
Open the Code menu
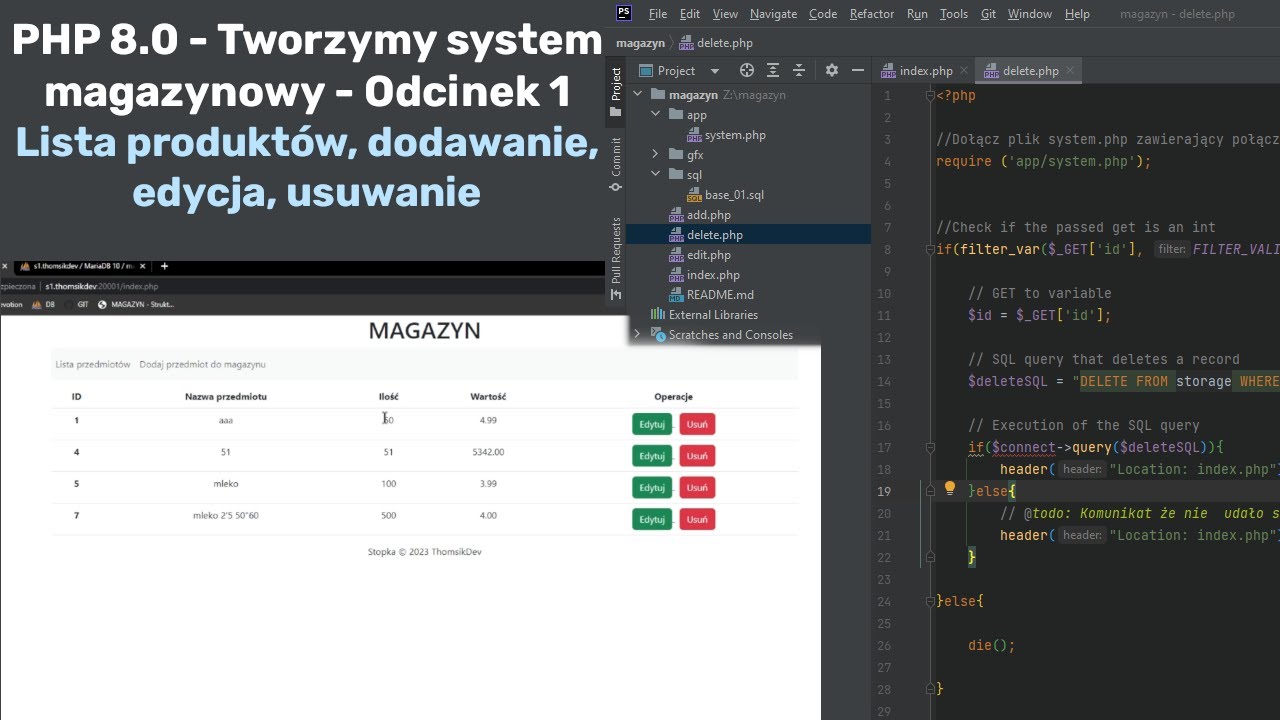point(823,14)
